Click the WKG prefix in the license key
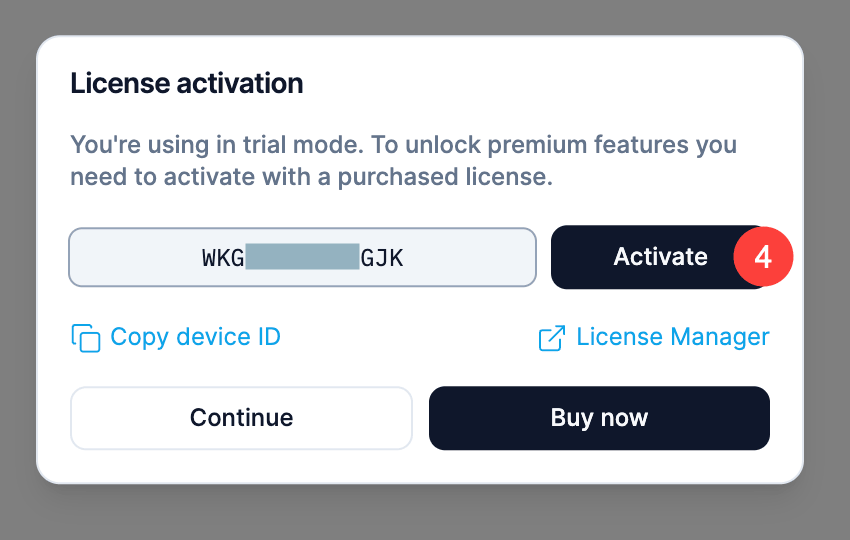Screen dimensions: 850x540 pyautogui.click(x=223, y=258)
